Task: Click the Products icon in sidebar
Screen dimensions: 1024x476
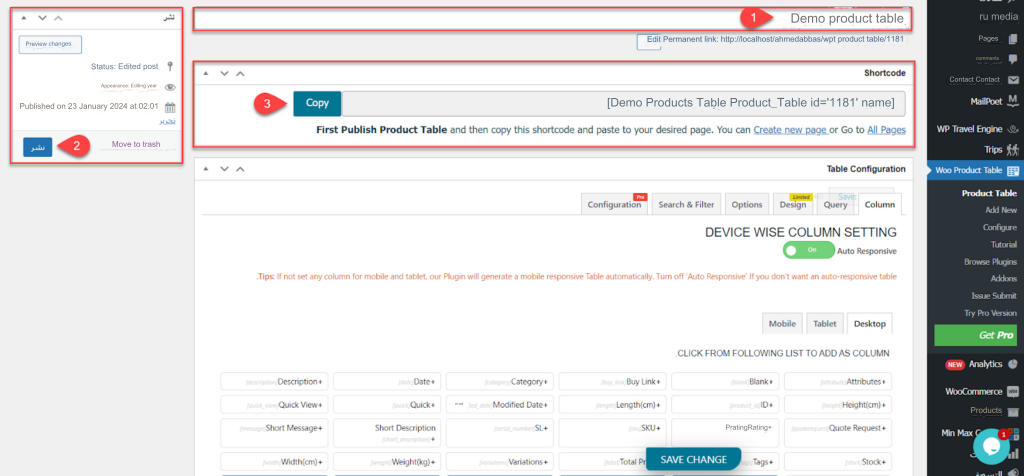Action: click(1013, 411)
